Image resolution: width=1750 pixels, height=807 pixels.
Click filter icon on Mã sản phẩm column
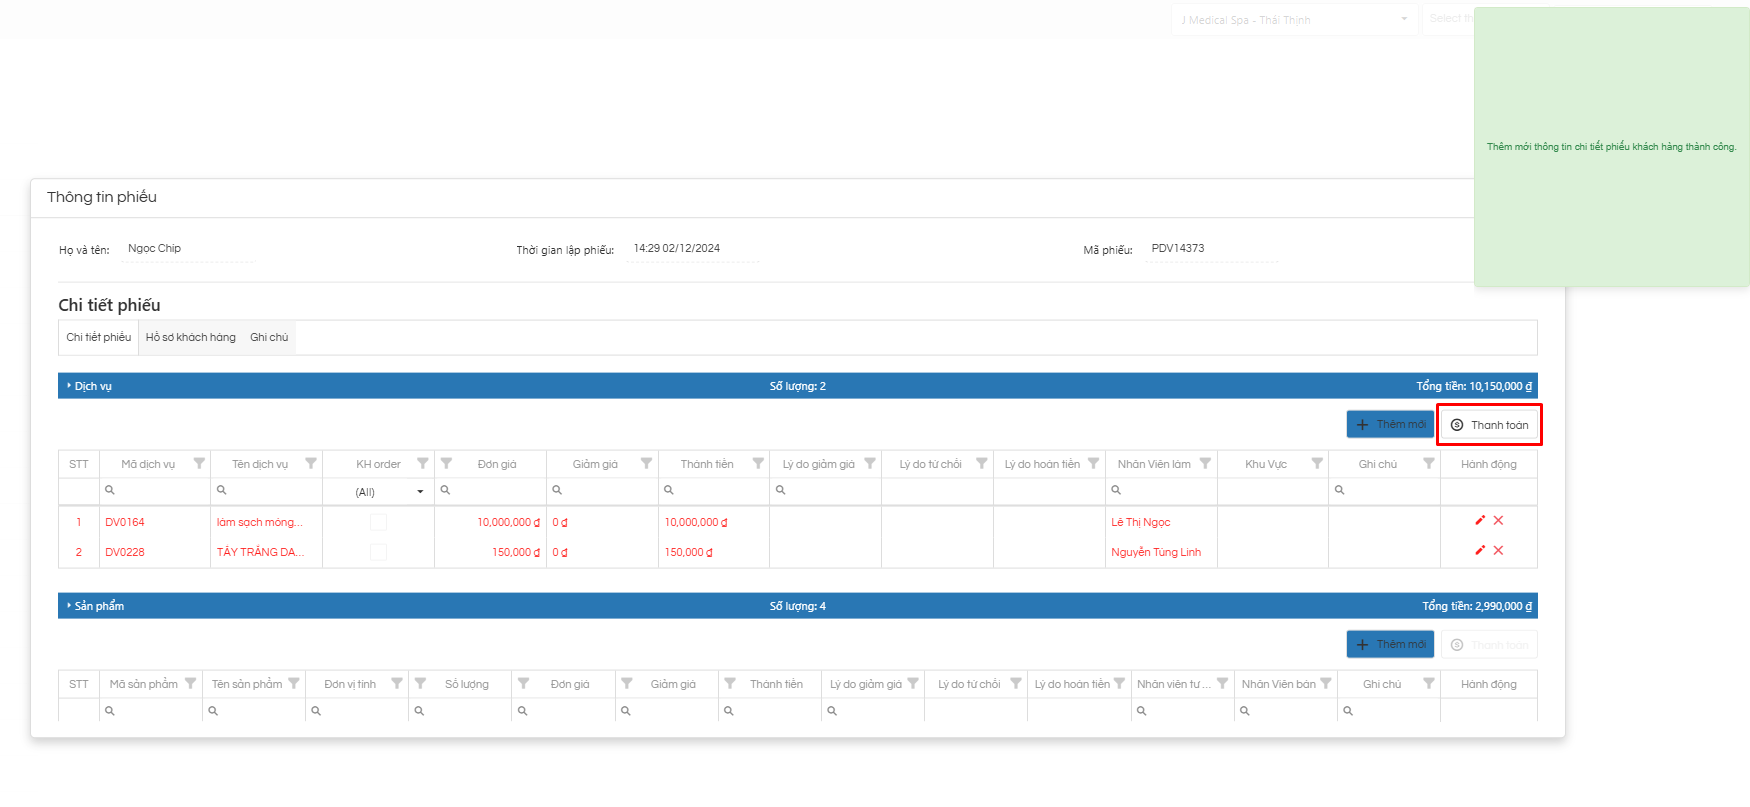pyautogui.click(x=190, y=683)
